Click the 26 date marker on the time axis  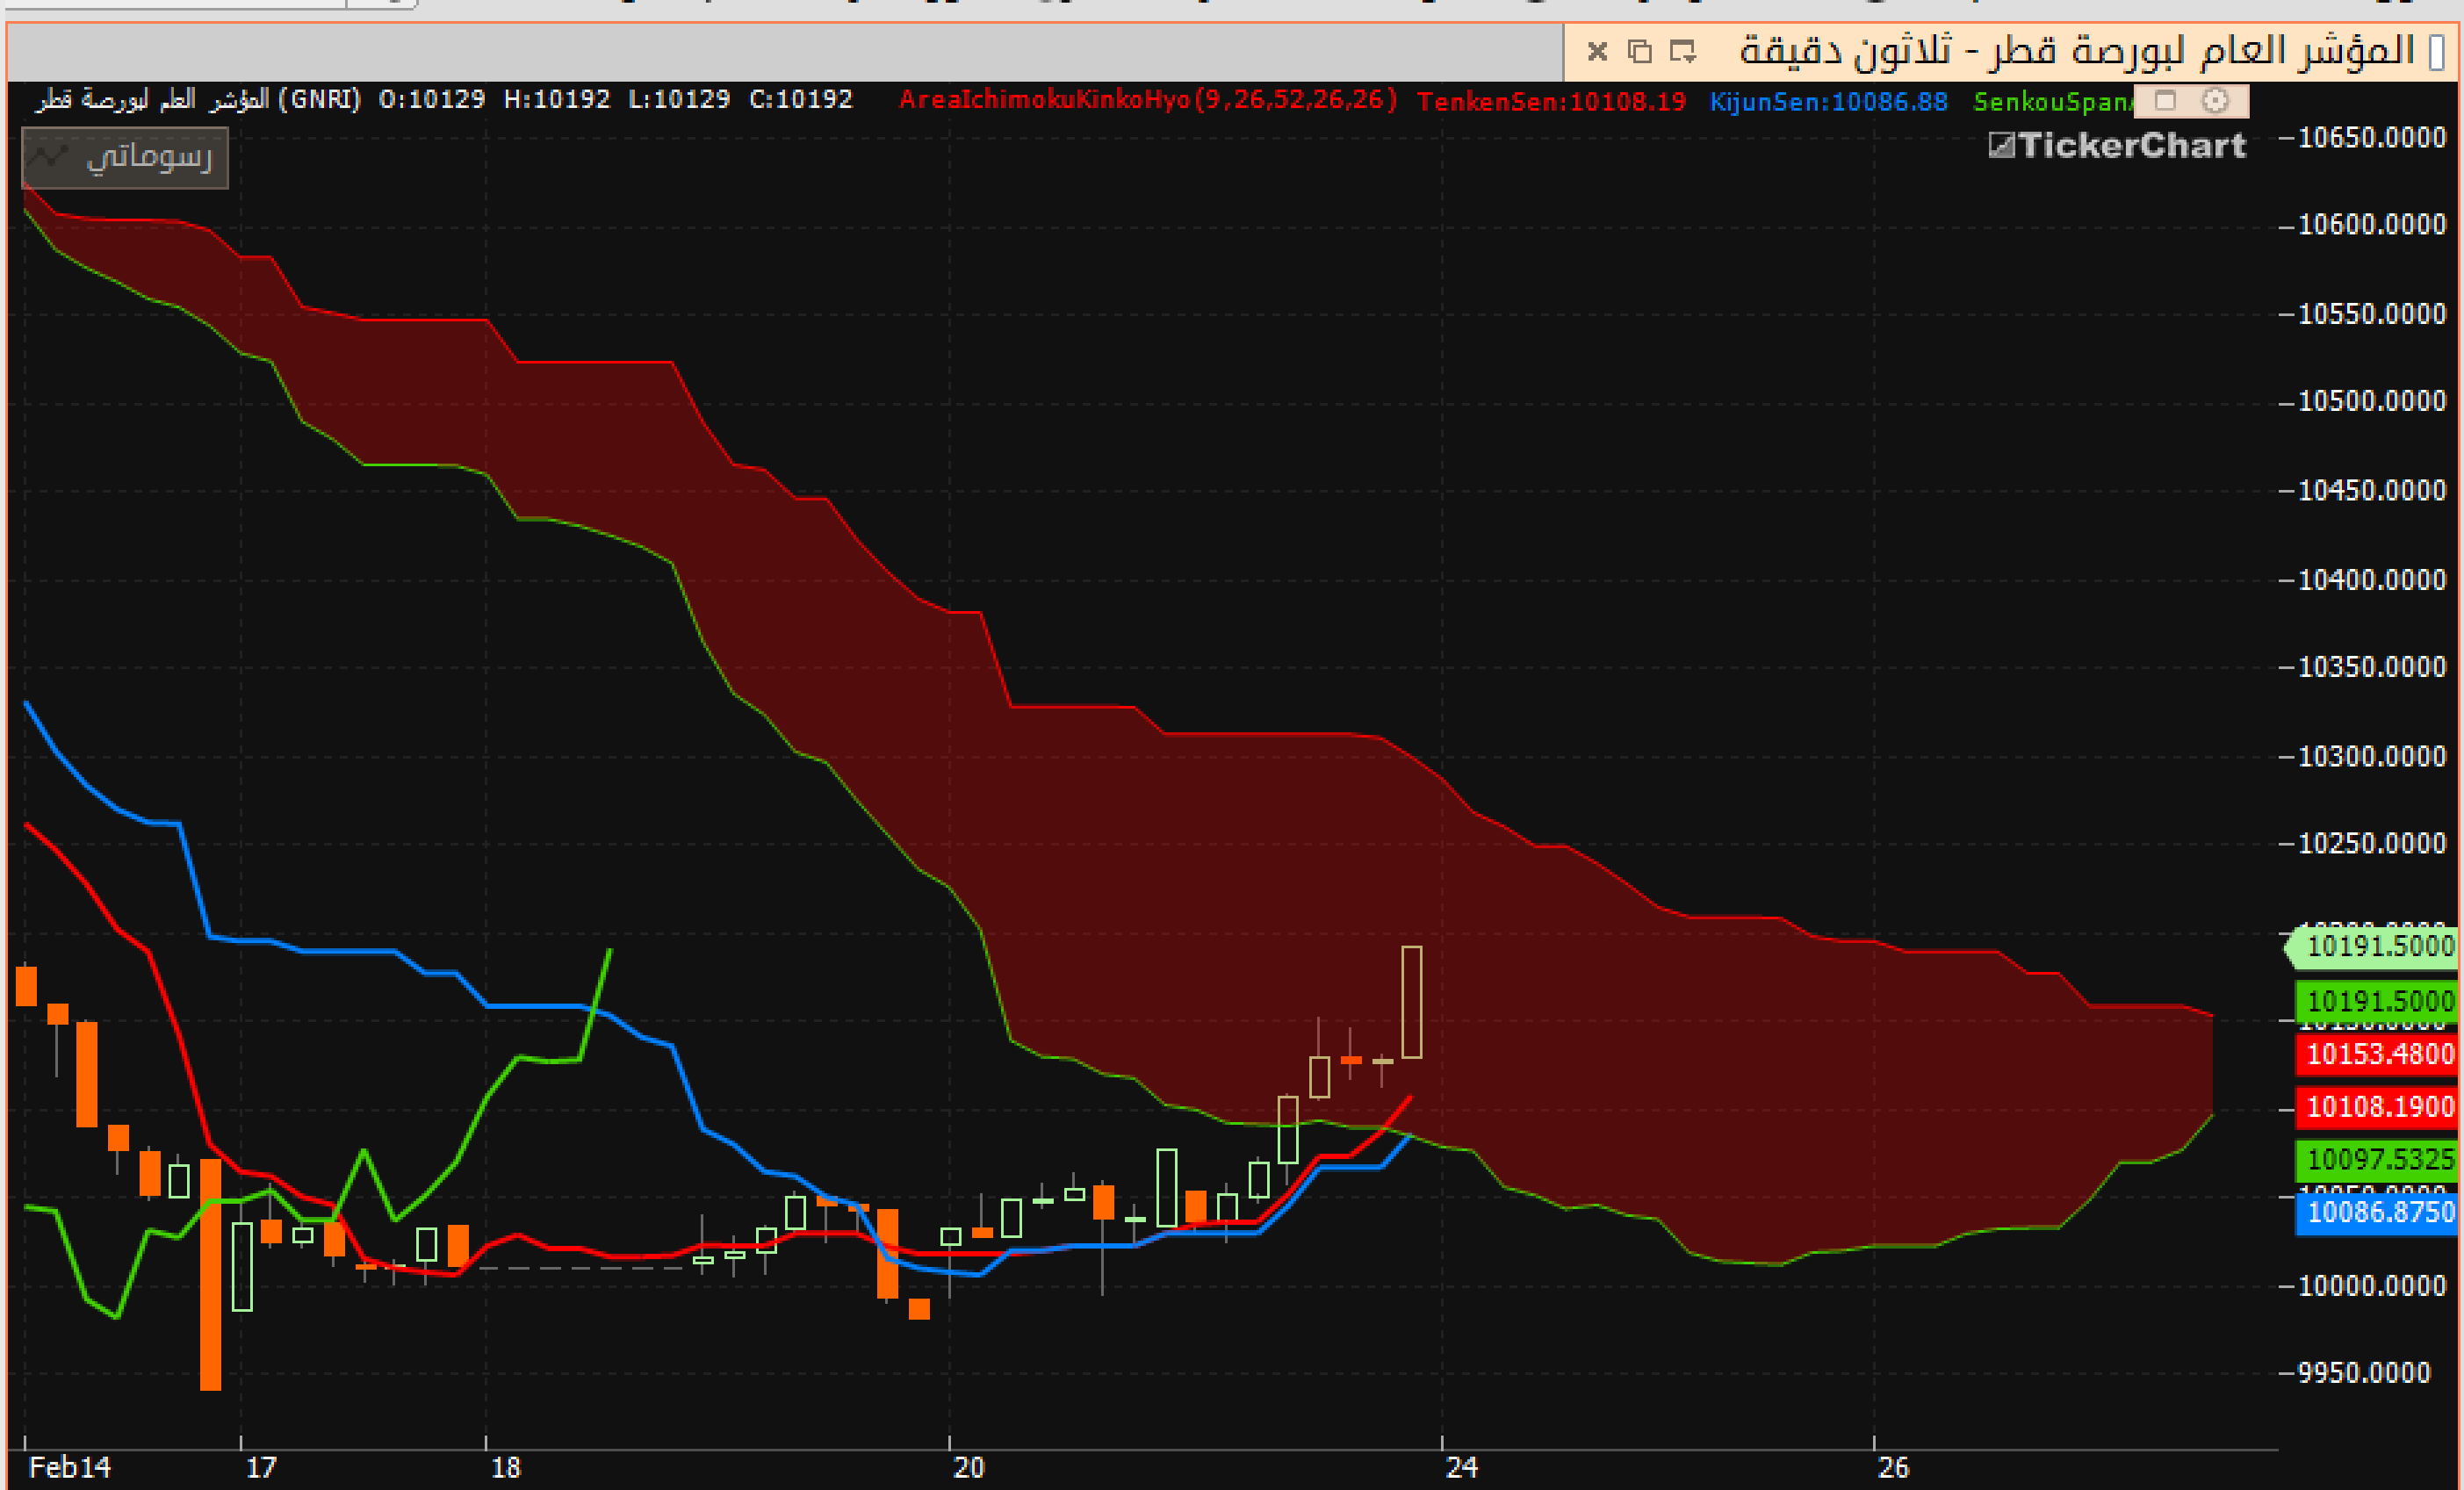(x=1893, y=1467)
